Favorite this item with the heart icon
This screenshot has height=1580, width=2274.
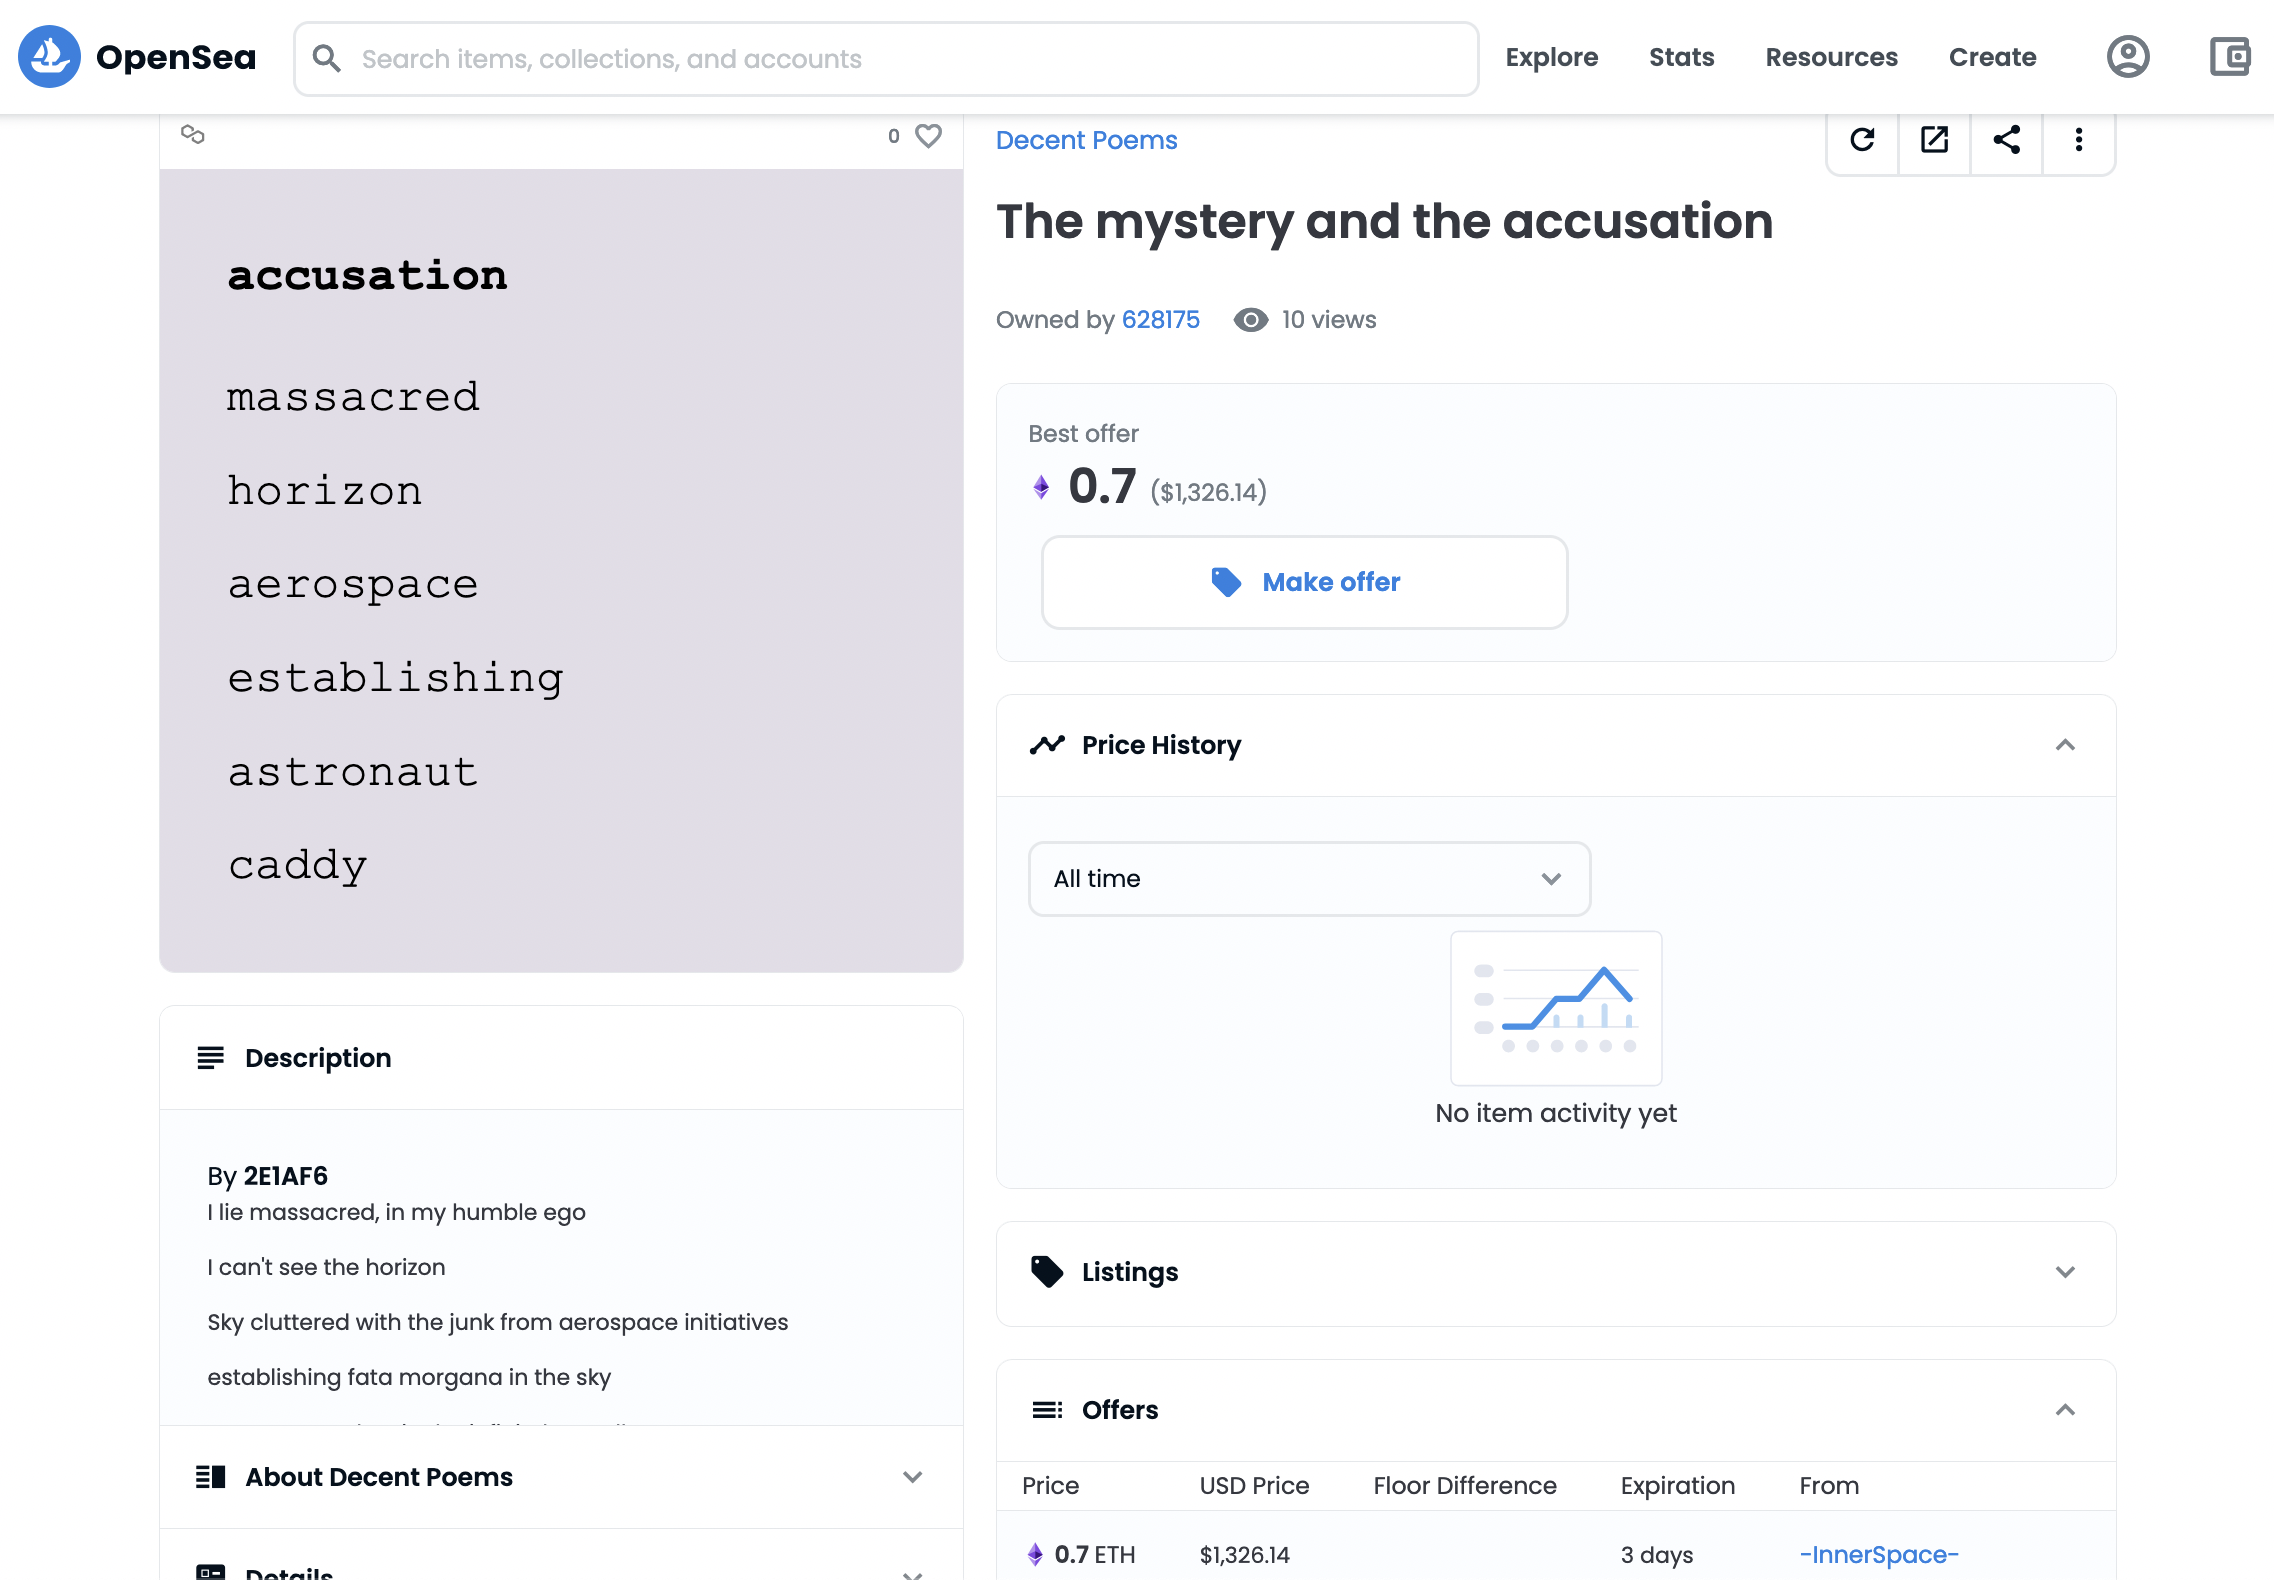coord(929,136)
